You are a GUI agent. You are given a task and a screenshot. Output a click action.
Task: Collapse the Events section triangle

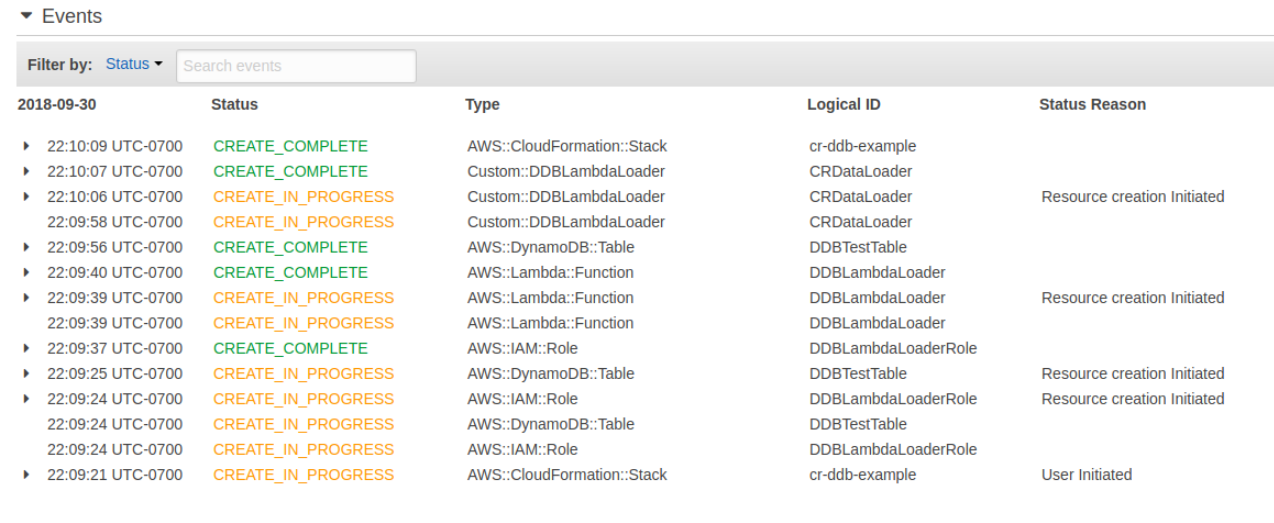point(26,17)
